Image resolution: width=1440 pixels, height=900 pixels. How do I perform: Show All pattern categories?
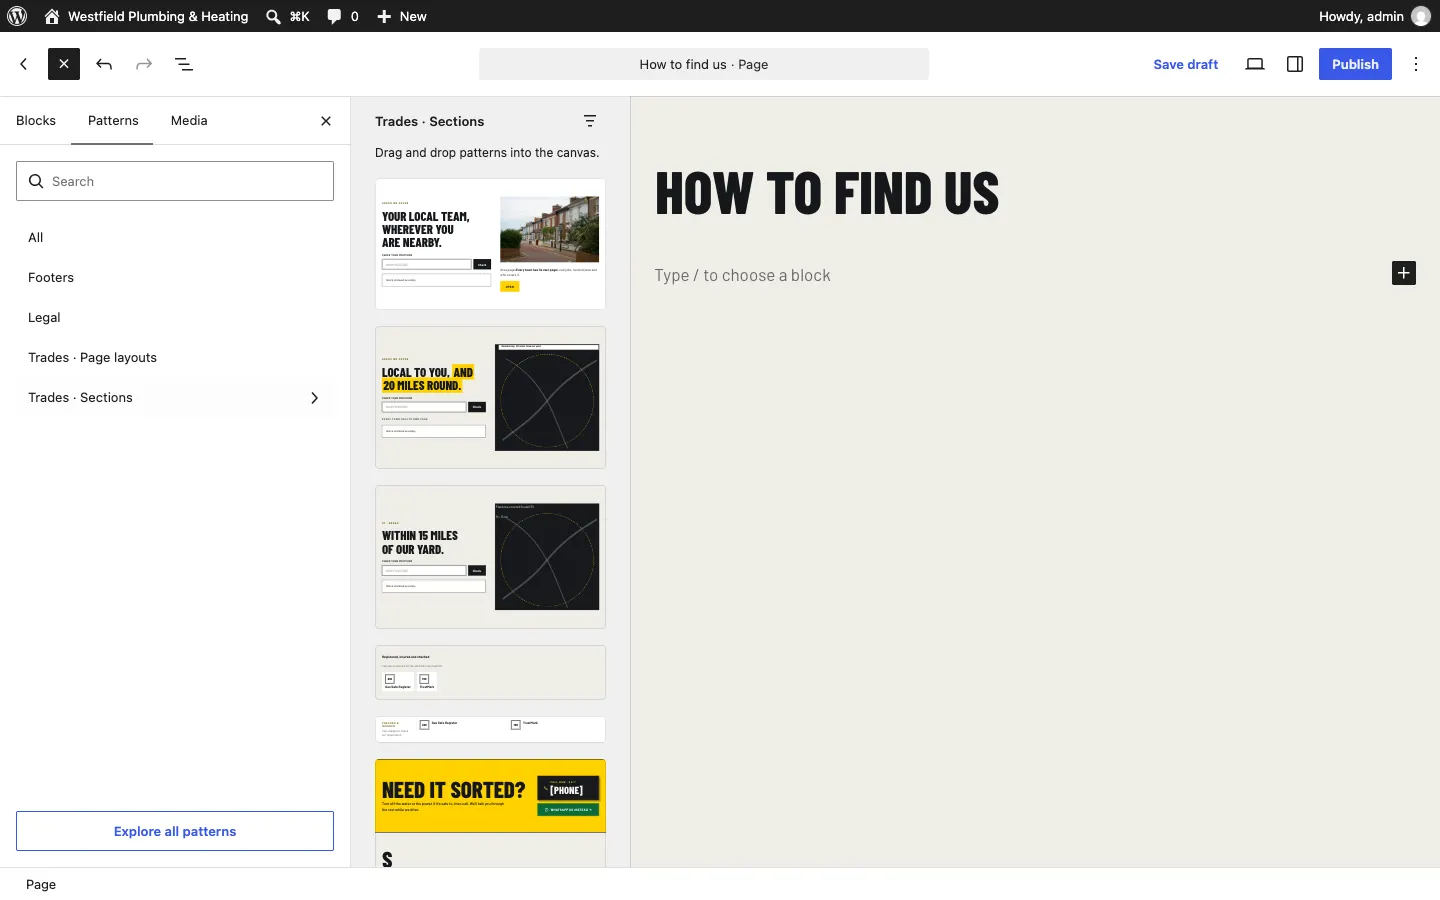point(175,238)
